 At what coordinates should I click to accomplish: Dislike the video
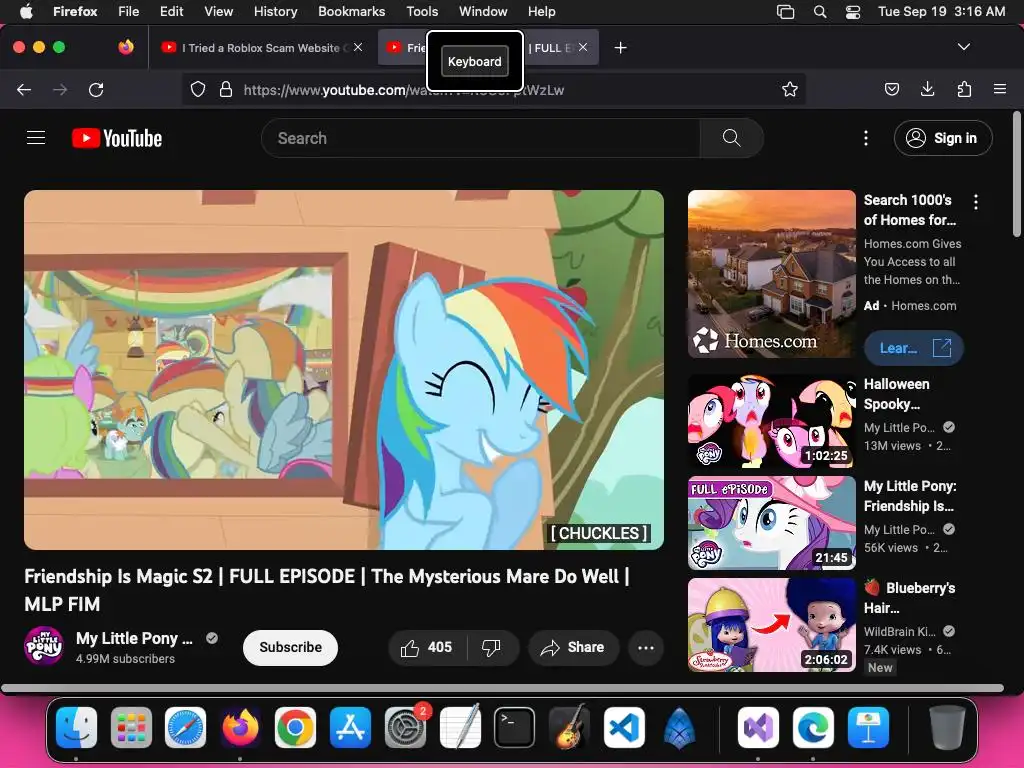pyautogui.click(x=492, y=647)
